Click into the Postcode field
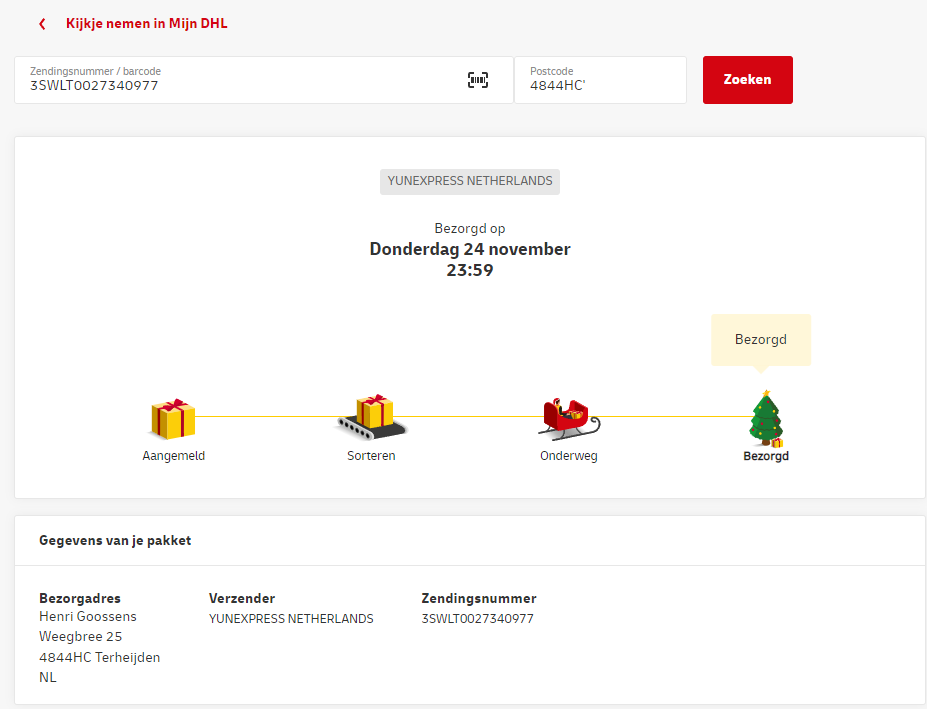927x709 pixels. click(x=600, y=85)
